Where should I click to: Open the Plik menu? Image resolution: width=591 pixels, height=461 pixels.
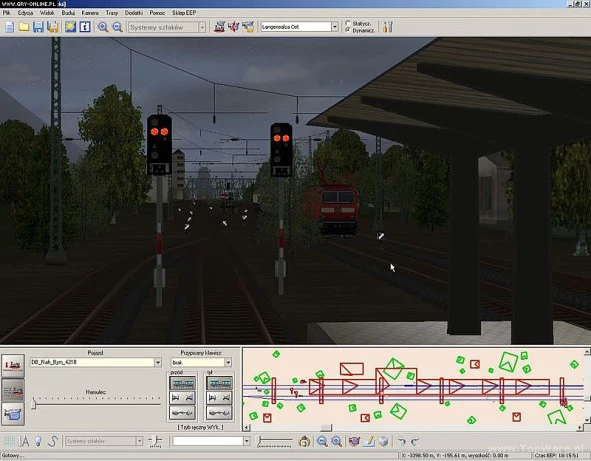click(7, 13)
